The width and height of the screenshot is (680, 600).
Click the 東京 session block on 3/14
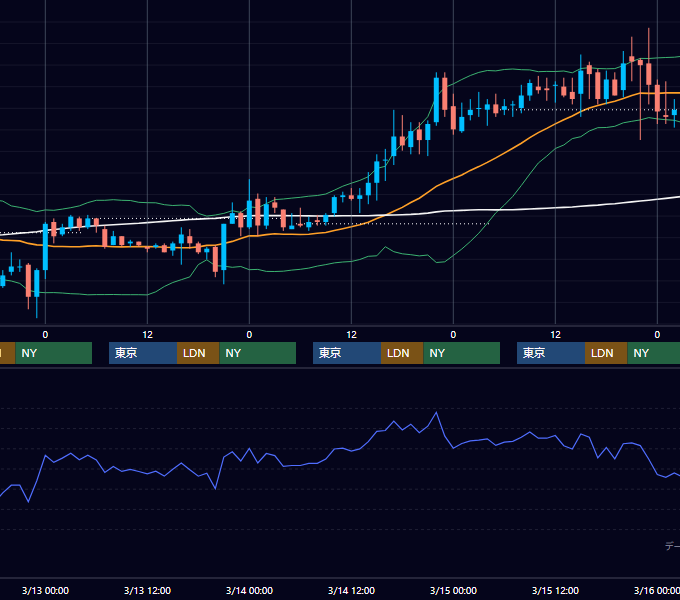[x=347, y=353]
